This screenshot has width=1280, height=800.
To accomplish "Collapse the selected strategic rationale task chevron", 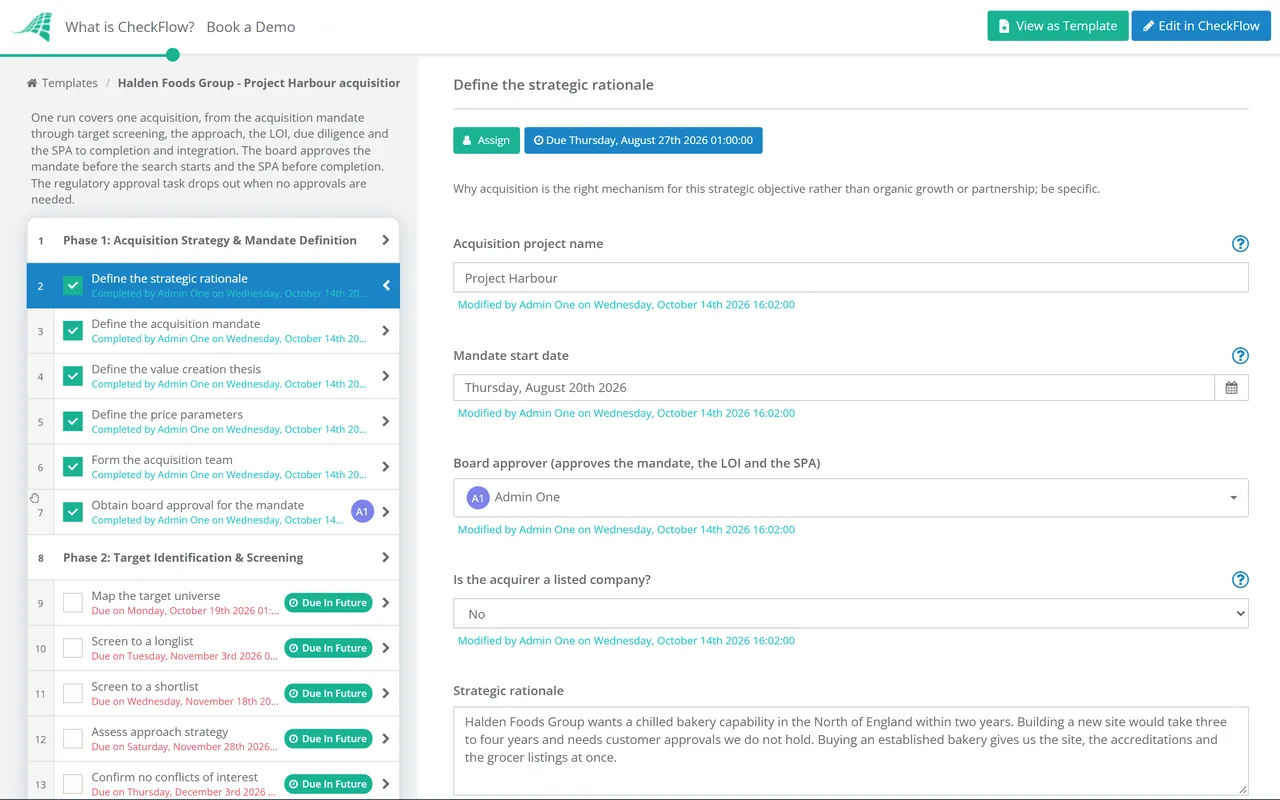I will point(386,286).
